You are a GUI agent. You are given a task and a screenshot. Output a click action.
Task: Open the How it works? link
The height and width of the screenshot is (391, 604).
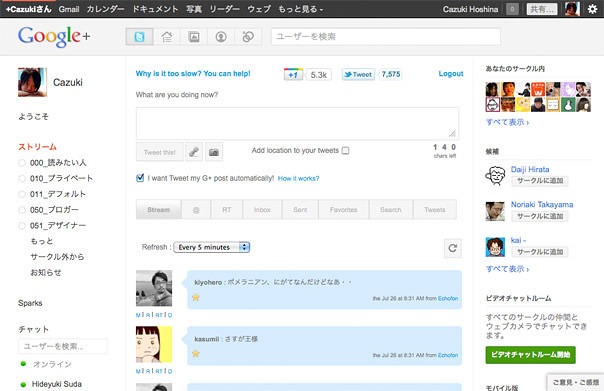coord(298,178)
